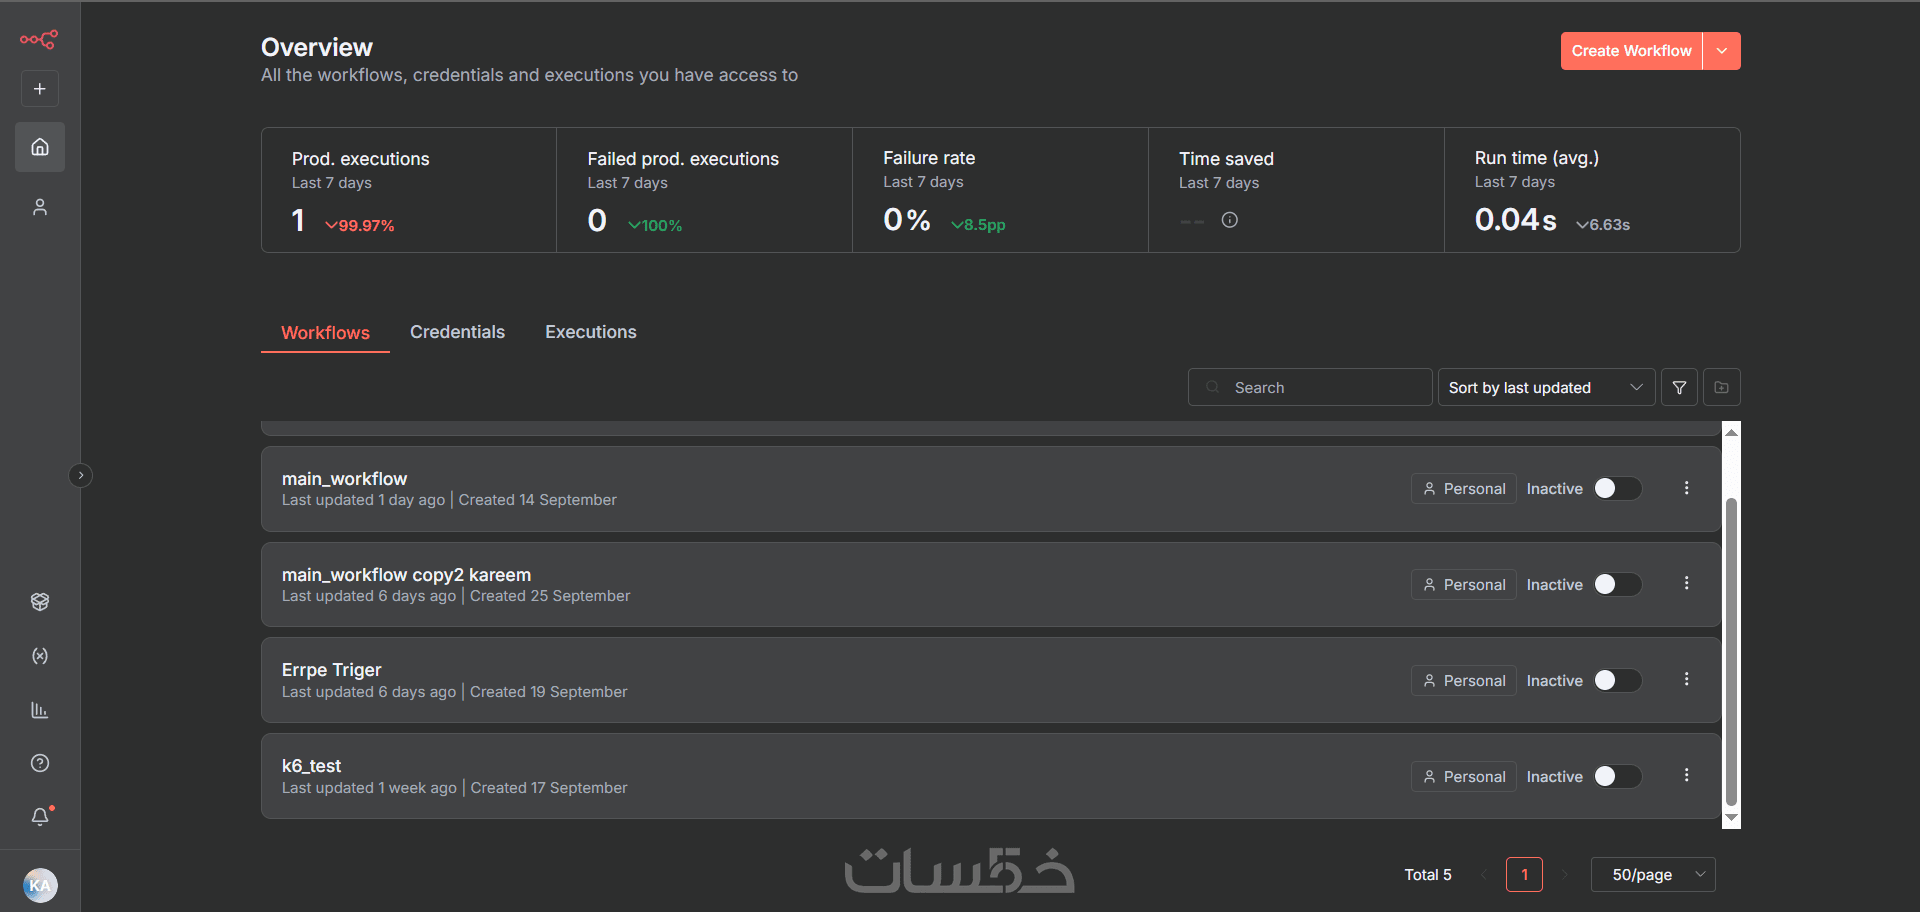Activate the k6_test workflow toggle
The image size is (1920, 912).
point(1618,776)
